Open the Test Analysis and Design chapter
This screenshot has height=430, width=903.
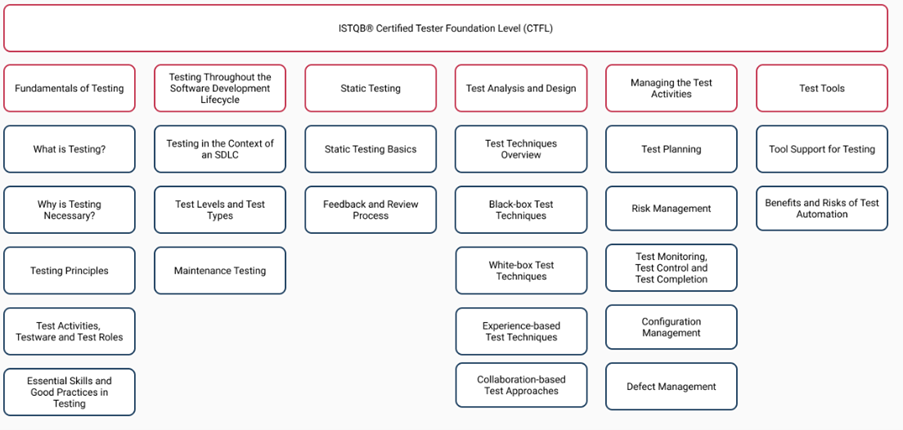click(x=521, y=88)
